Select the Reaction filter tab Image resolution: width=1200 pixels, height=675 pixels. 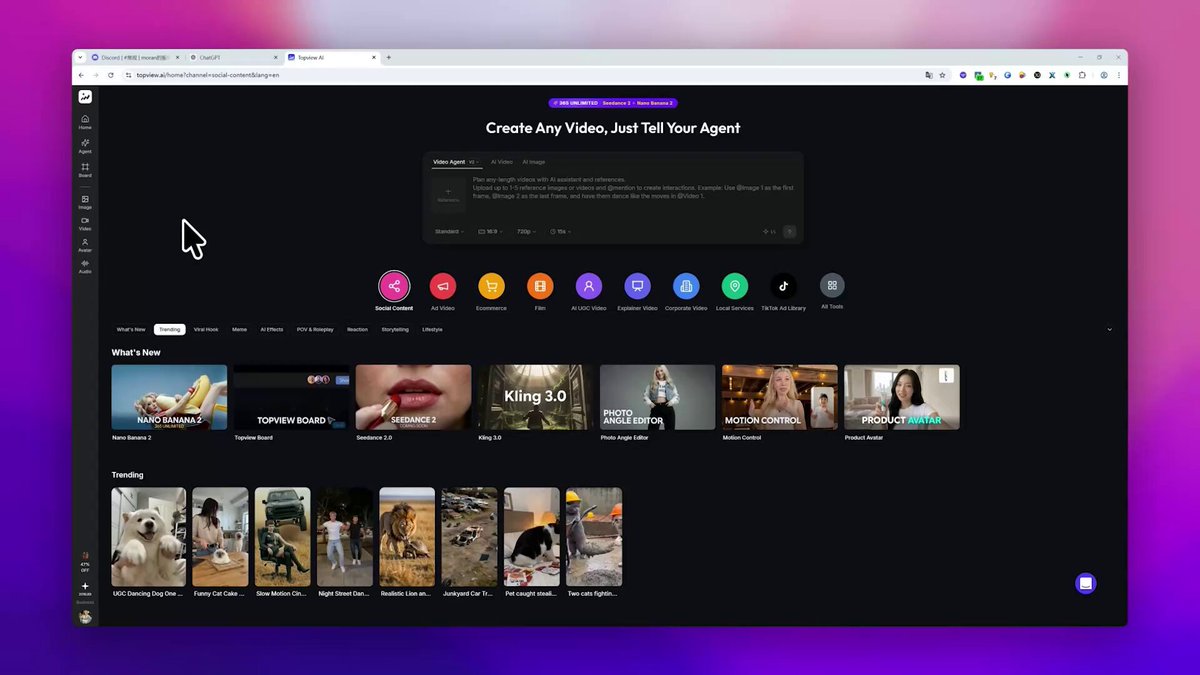pos(358,329)
